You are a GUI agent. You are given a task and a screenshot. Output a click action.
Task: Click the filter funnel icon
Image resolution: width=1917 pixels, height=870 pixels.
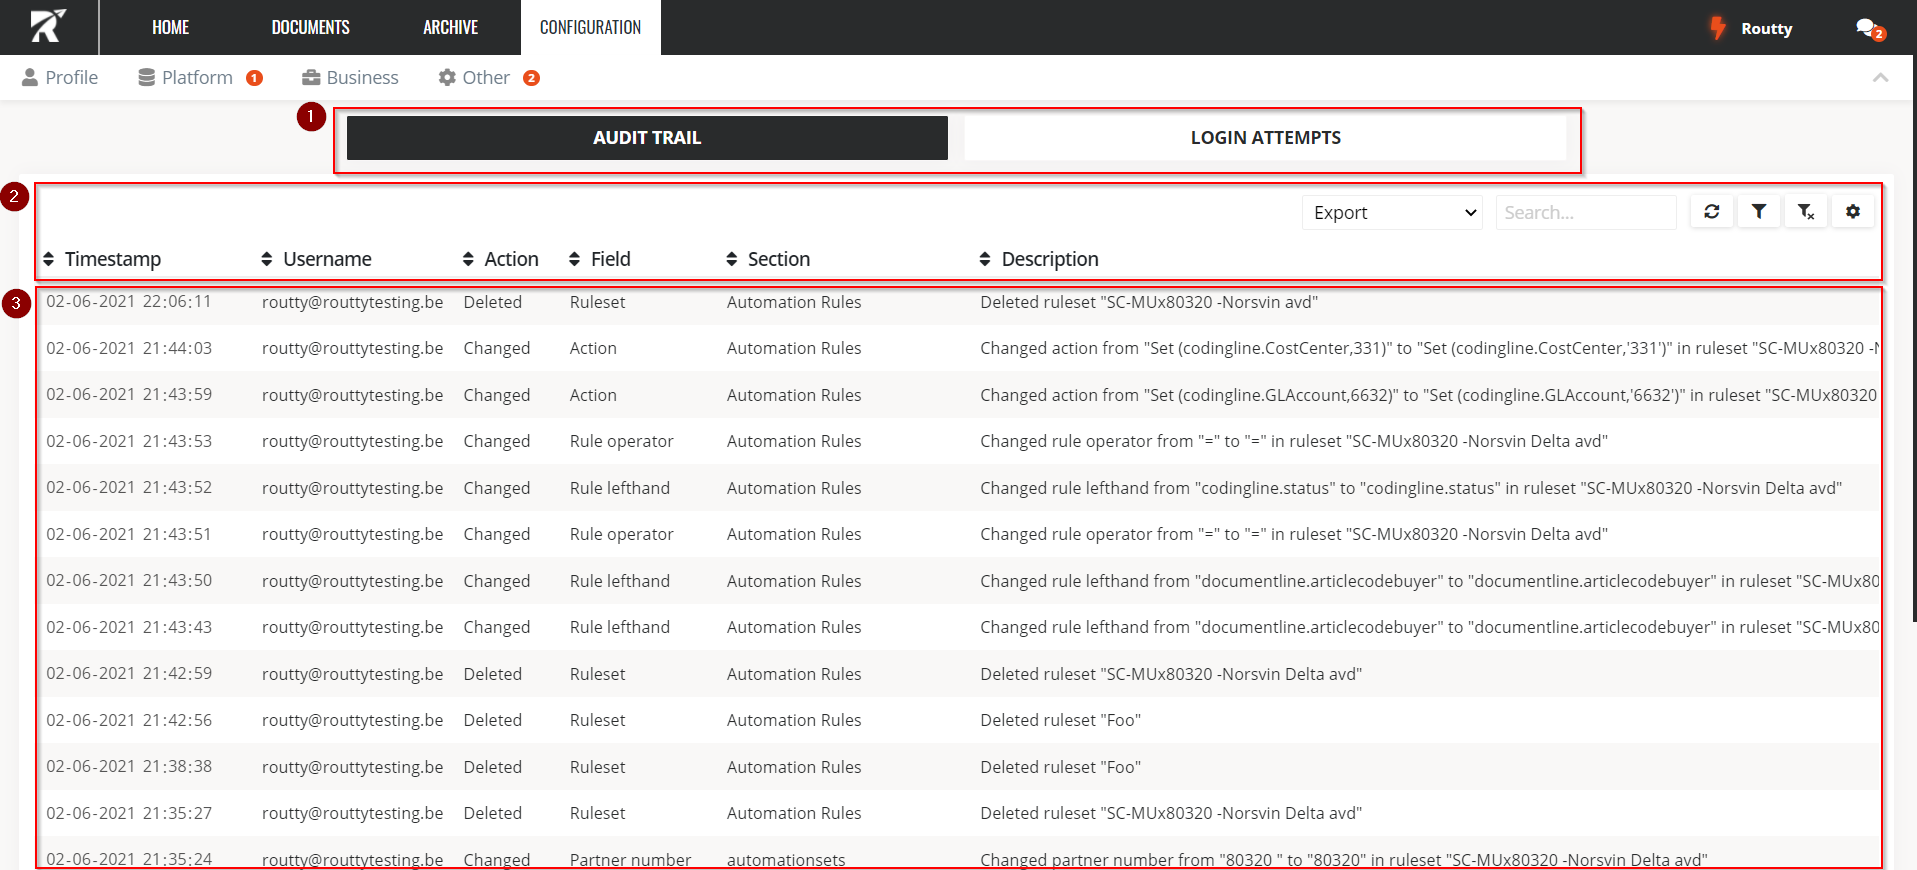1759,212
